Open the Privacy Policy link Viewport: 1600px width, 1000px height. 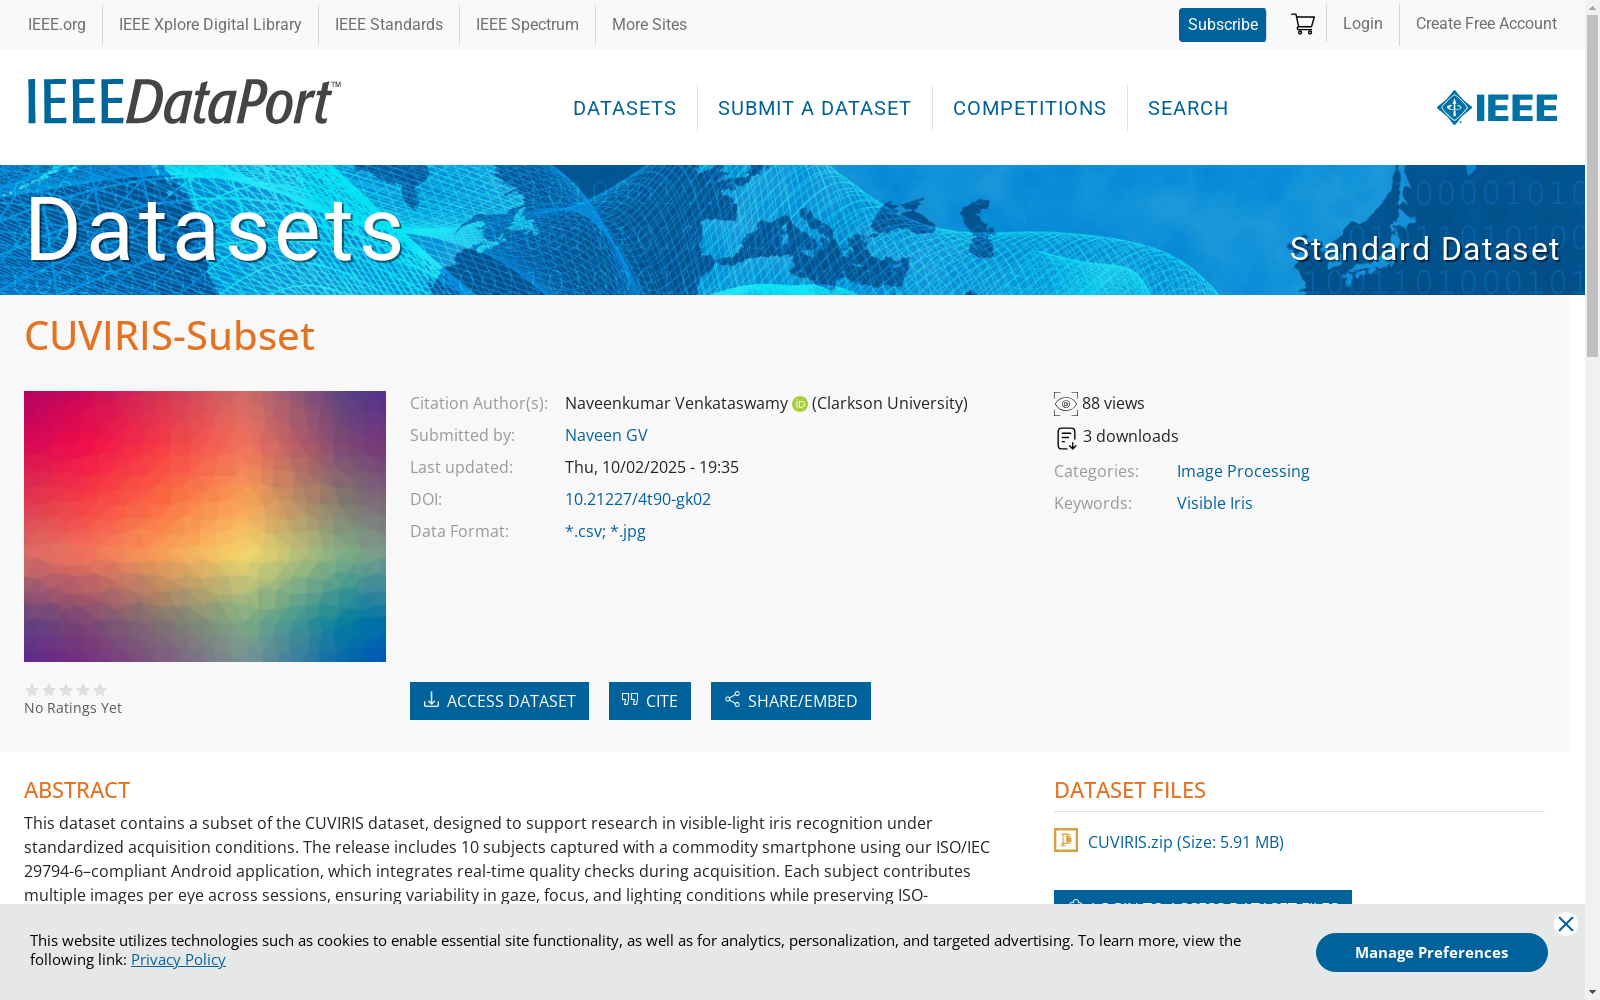click(x=178, y=960)
